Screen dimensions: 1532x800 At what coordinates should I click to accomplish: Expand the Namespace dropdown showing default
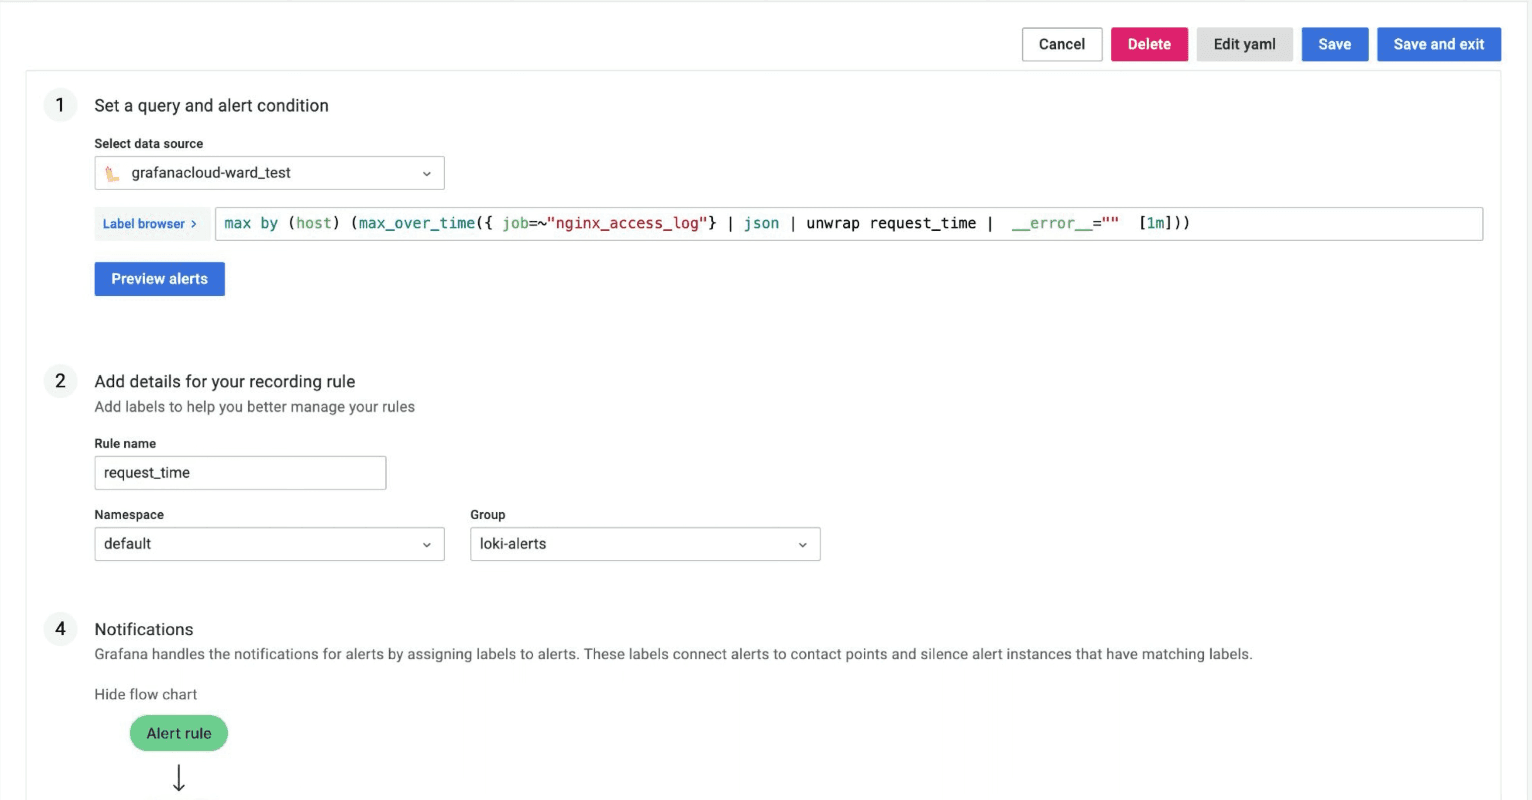point(269,544)
